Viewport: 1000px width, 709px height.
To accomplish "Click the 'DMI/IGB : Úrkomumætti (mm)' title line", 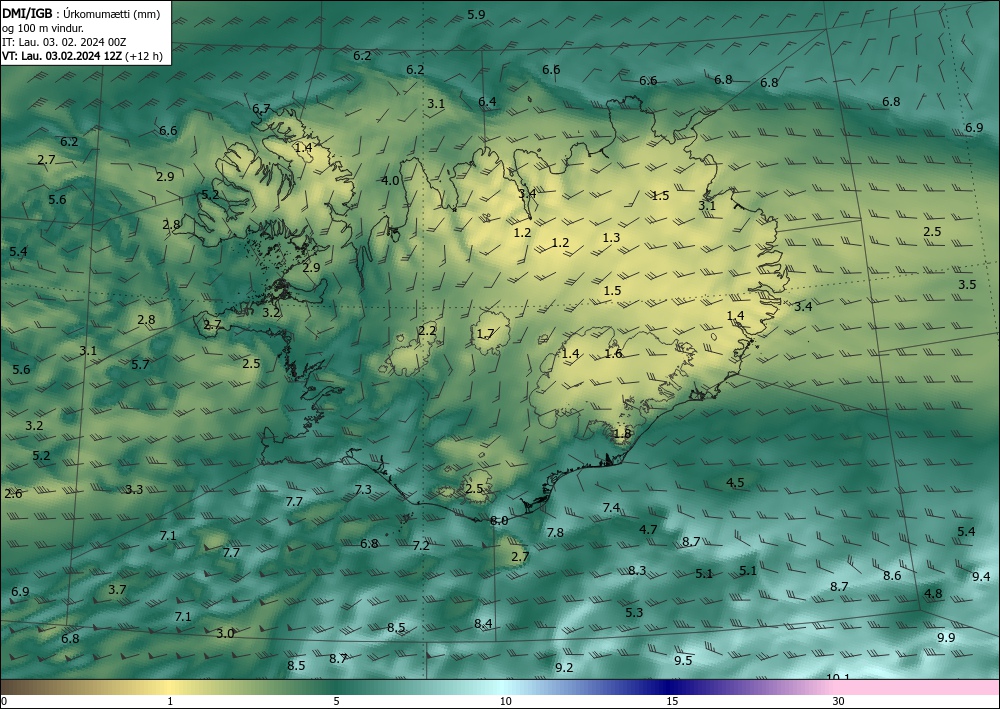I will coord(81,13).
